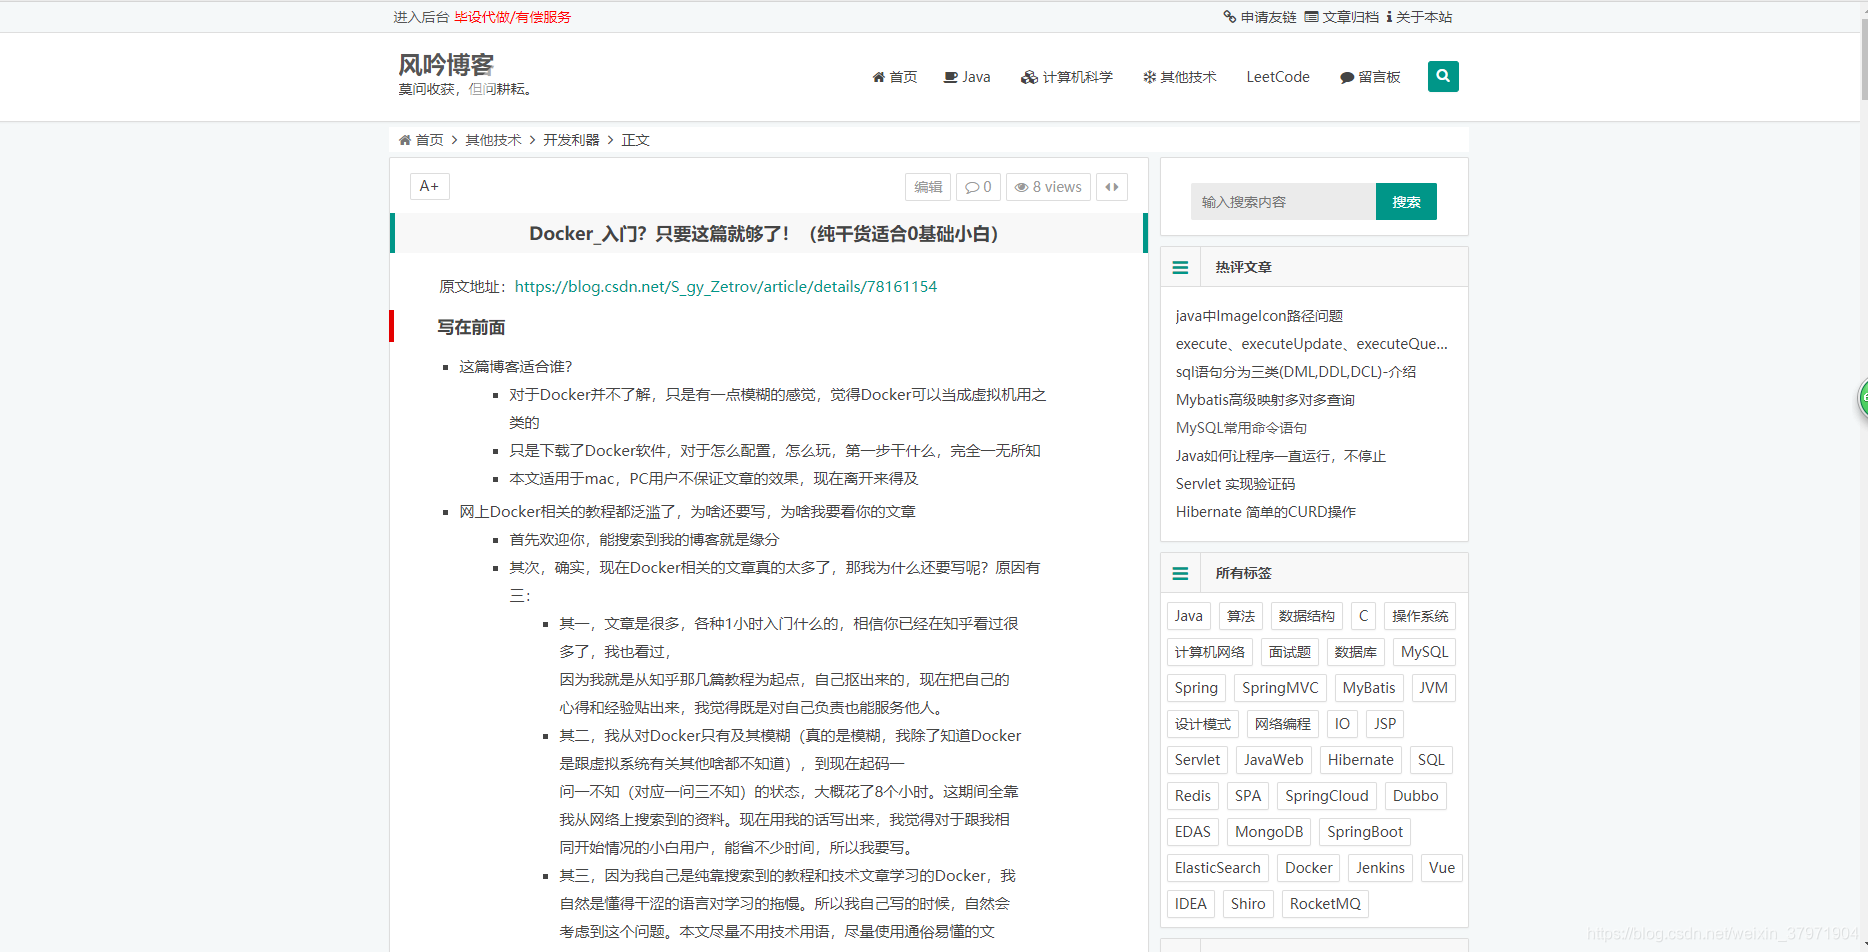Select the Shiro tag
This screenshot has width=1868, height=952.
click(x=1248, y=904)
